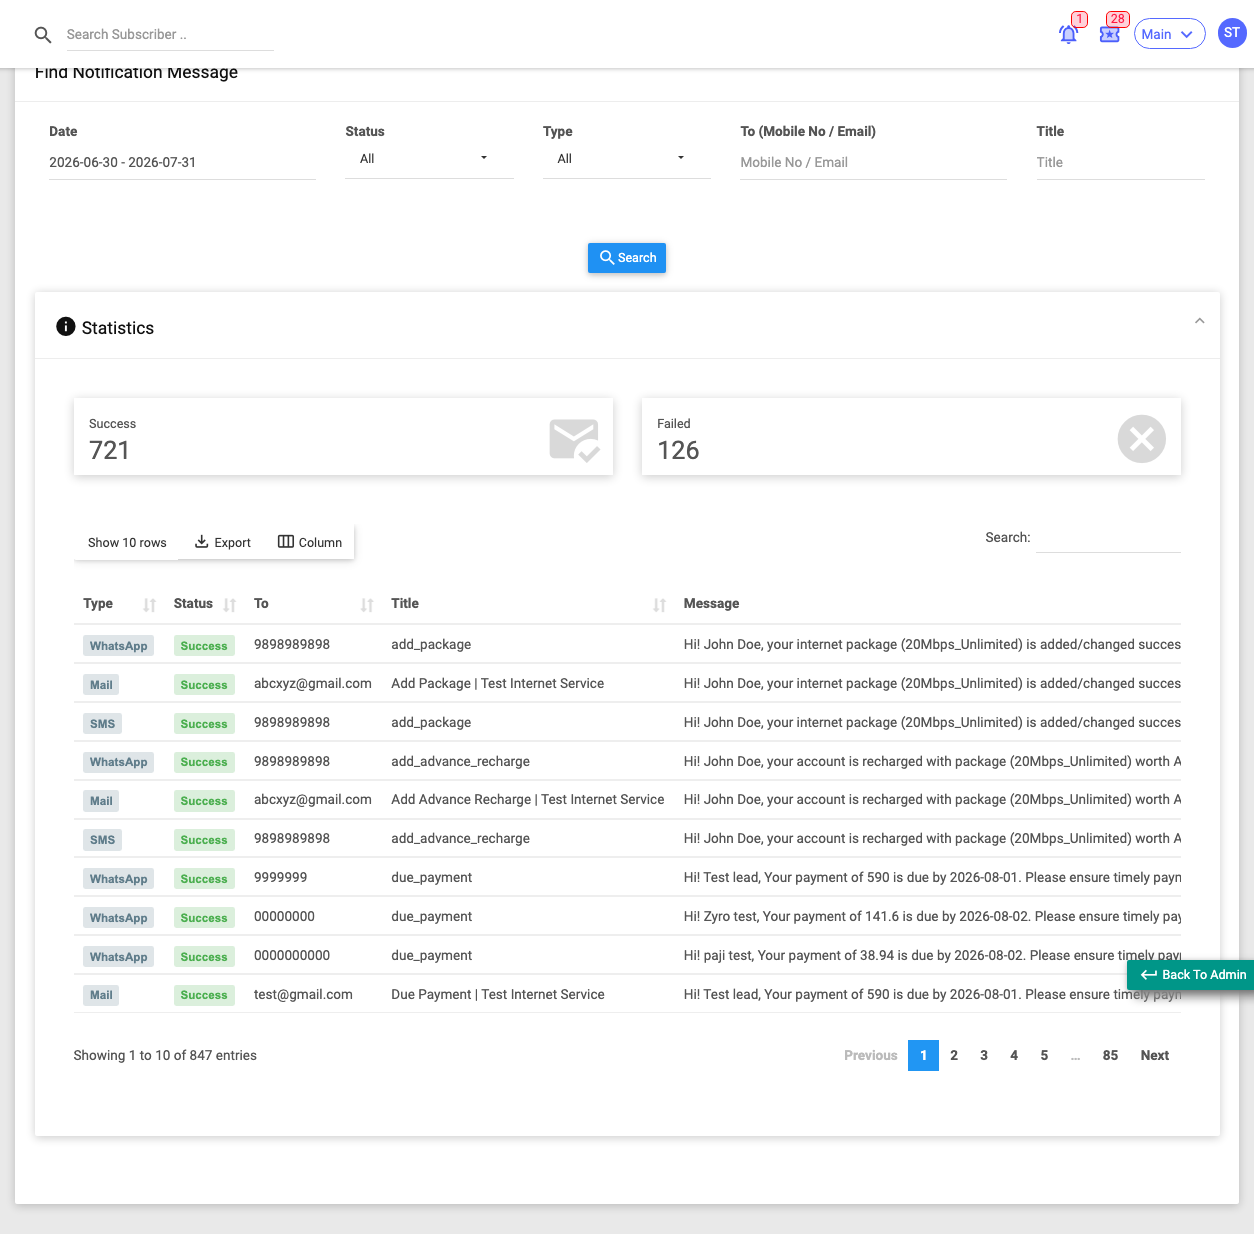
Task: Open the Type filter dropdown
Action: (626, 159)
